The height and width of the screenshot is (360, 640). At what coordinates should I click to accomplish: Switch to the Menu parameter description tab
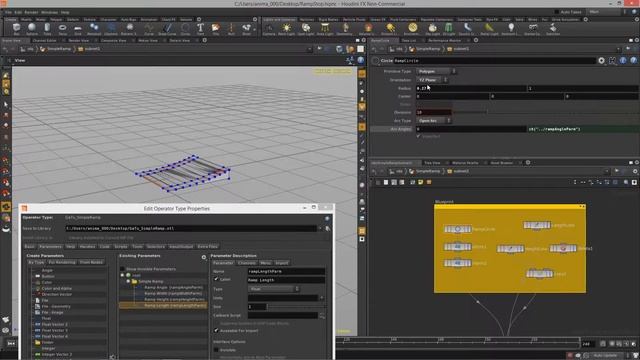pos(265,263)
